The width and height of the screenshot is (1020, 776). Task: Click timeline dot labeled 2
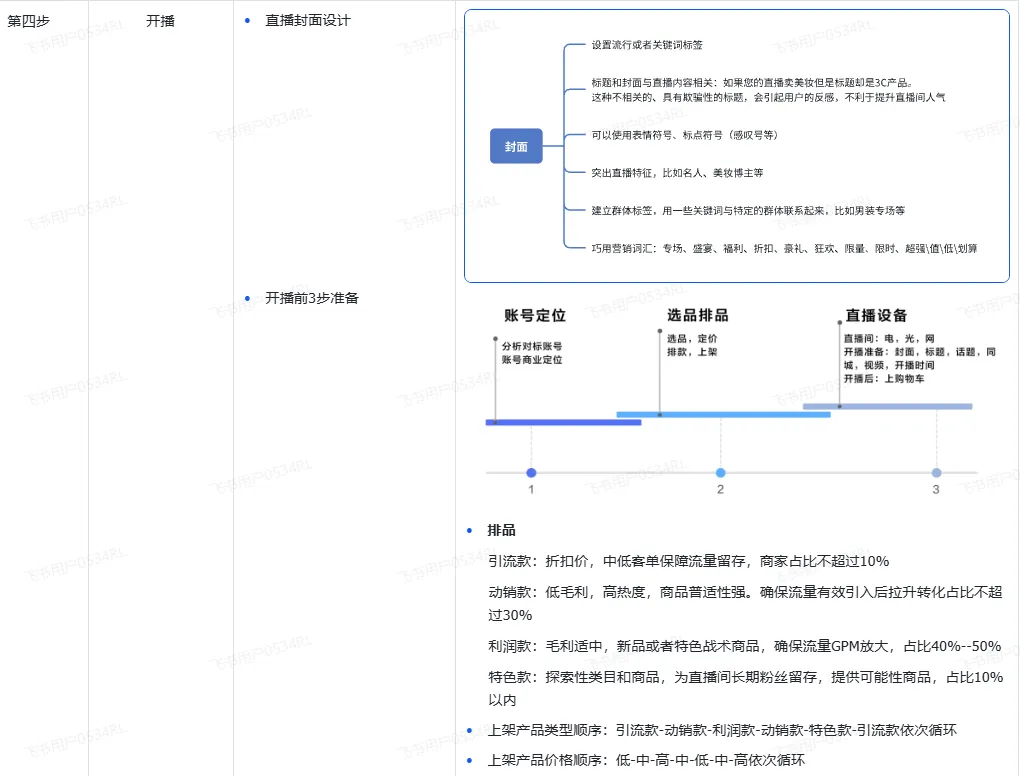[x=720, y=473]
